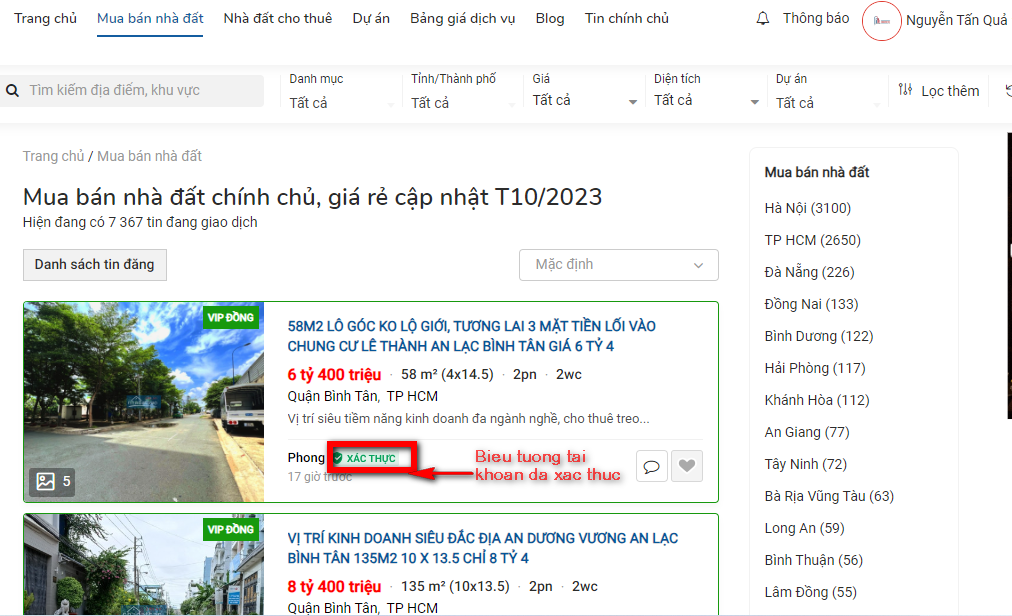Click the listing description starting Vị trí siêu tiềm năng
The image size is (1012, 616).
[x=469, y=418]
